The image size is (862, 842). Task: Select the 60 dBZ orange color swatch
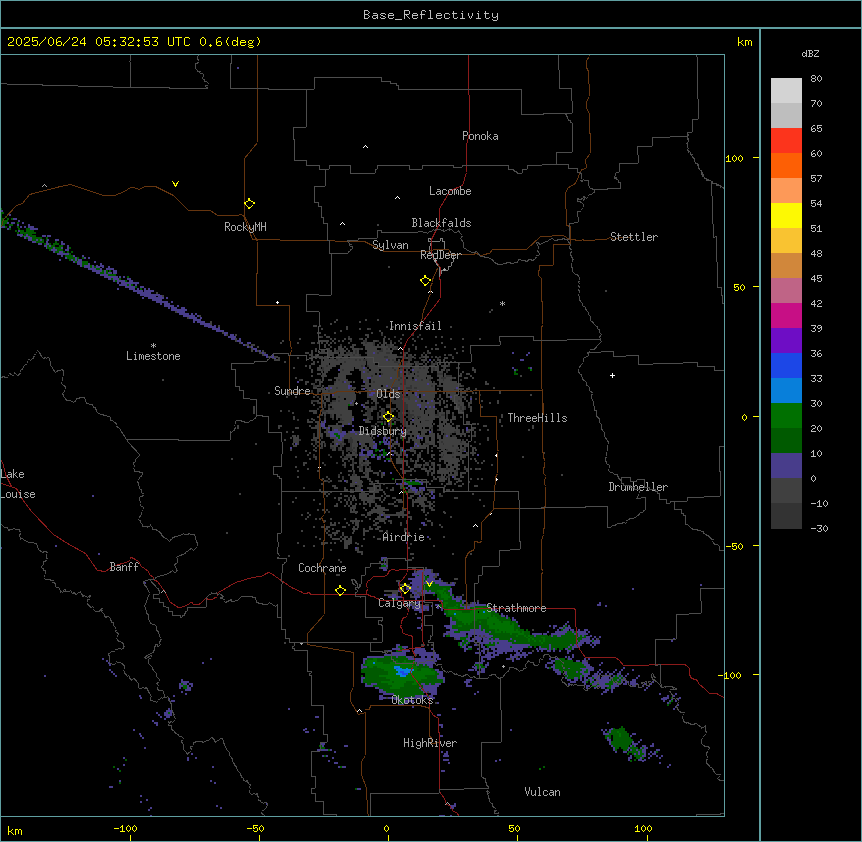click(x=786, y=165)
